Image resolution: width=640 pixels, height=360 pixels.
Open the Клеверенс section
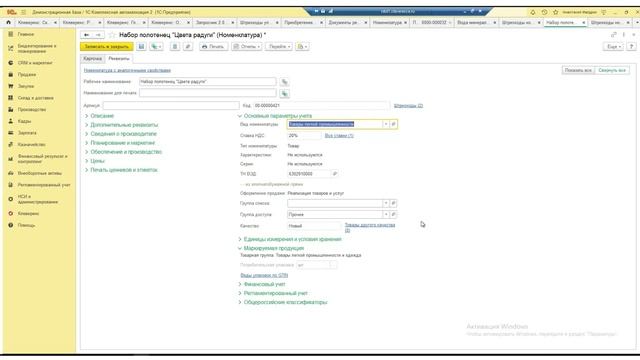click(28, 213)
